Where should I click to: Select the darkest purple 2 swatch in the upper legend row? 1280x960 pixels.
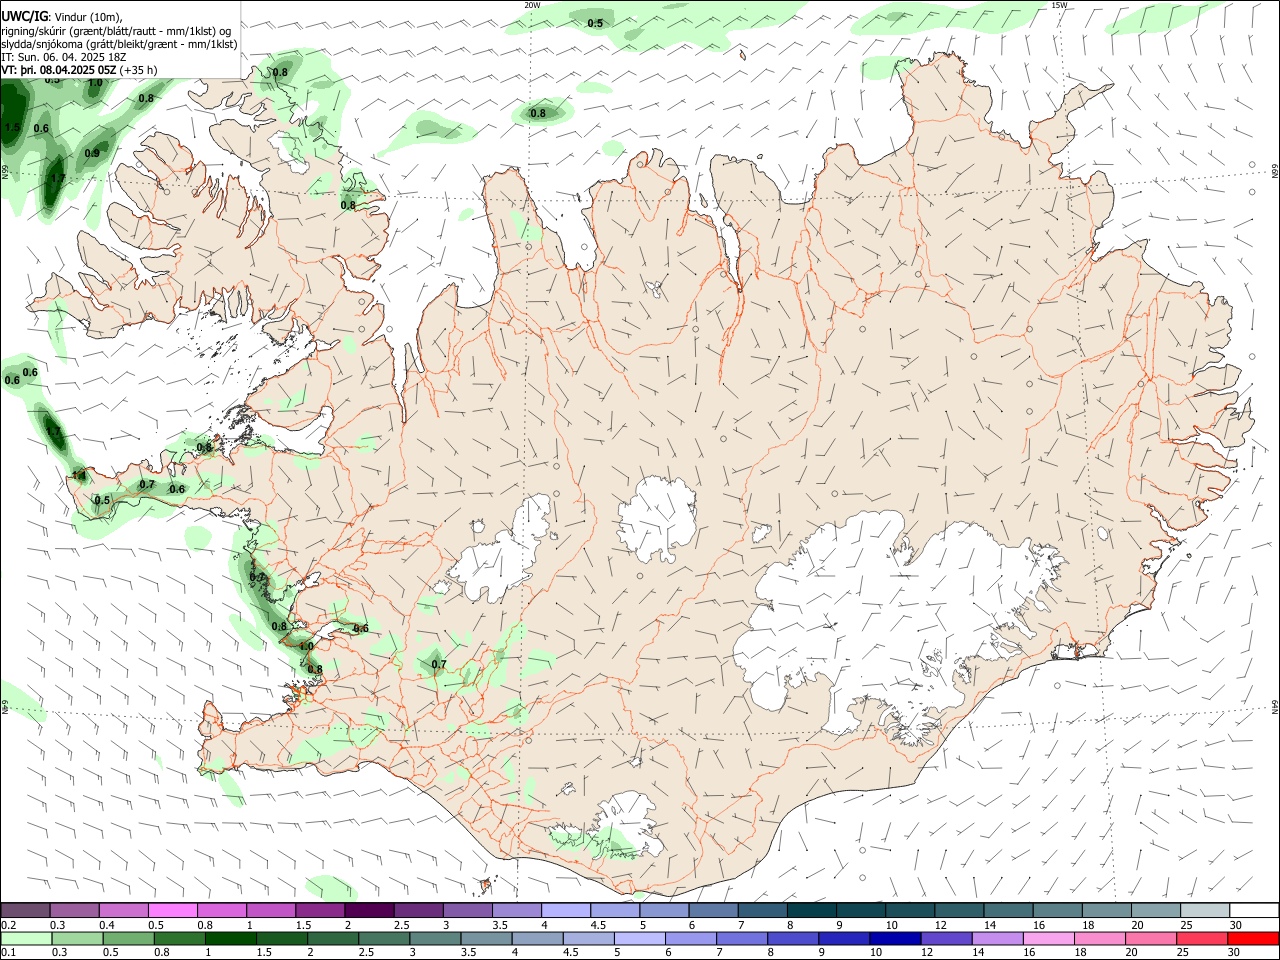point(369,910)
